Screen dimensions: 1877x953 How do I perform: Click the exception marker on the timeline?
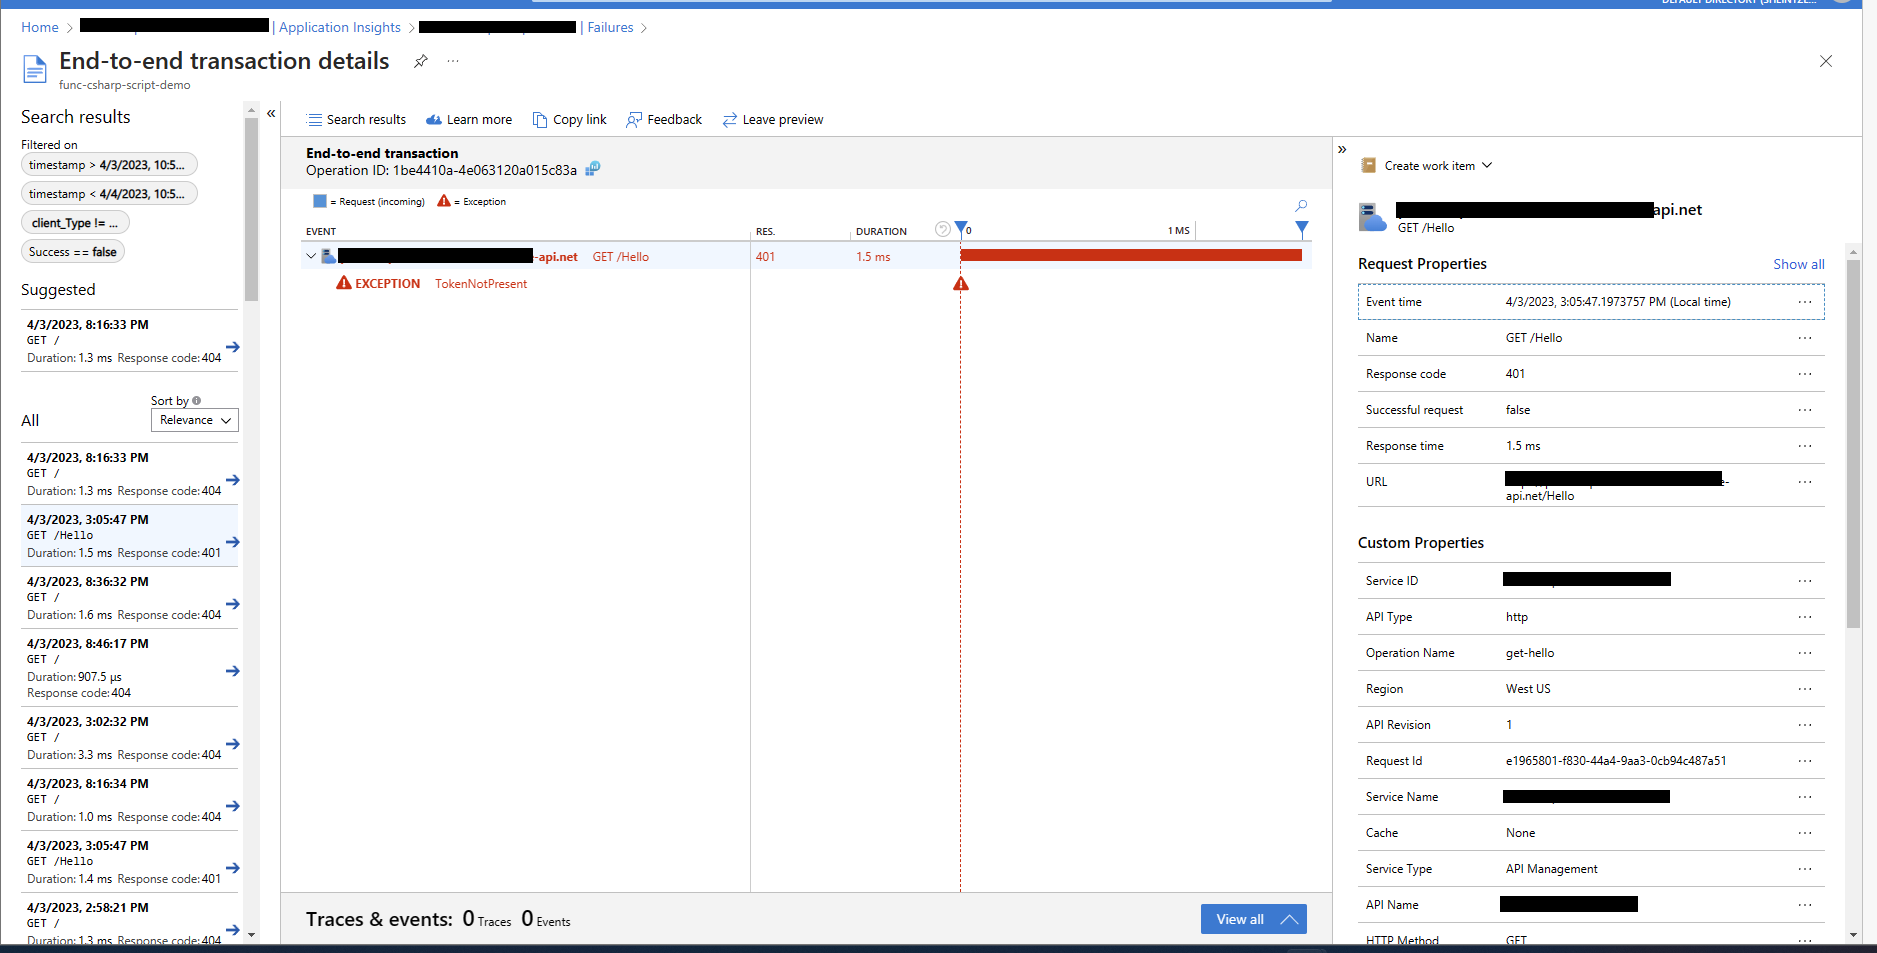(961, 284)
